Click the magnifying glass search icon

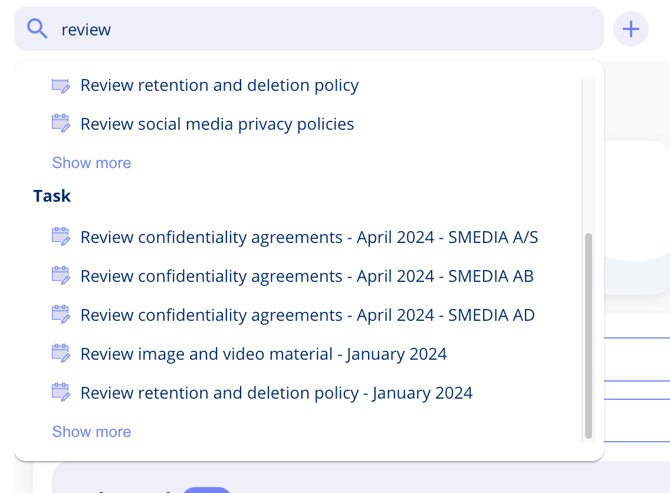(37, 29)
